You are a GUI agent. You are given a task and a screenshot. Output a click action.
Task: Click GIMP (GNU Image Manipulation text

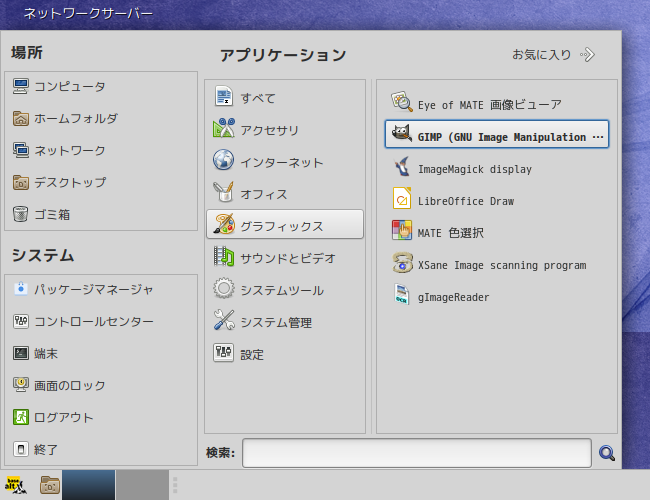[x=502, y=137]
